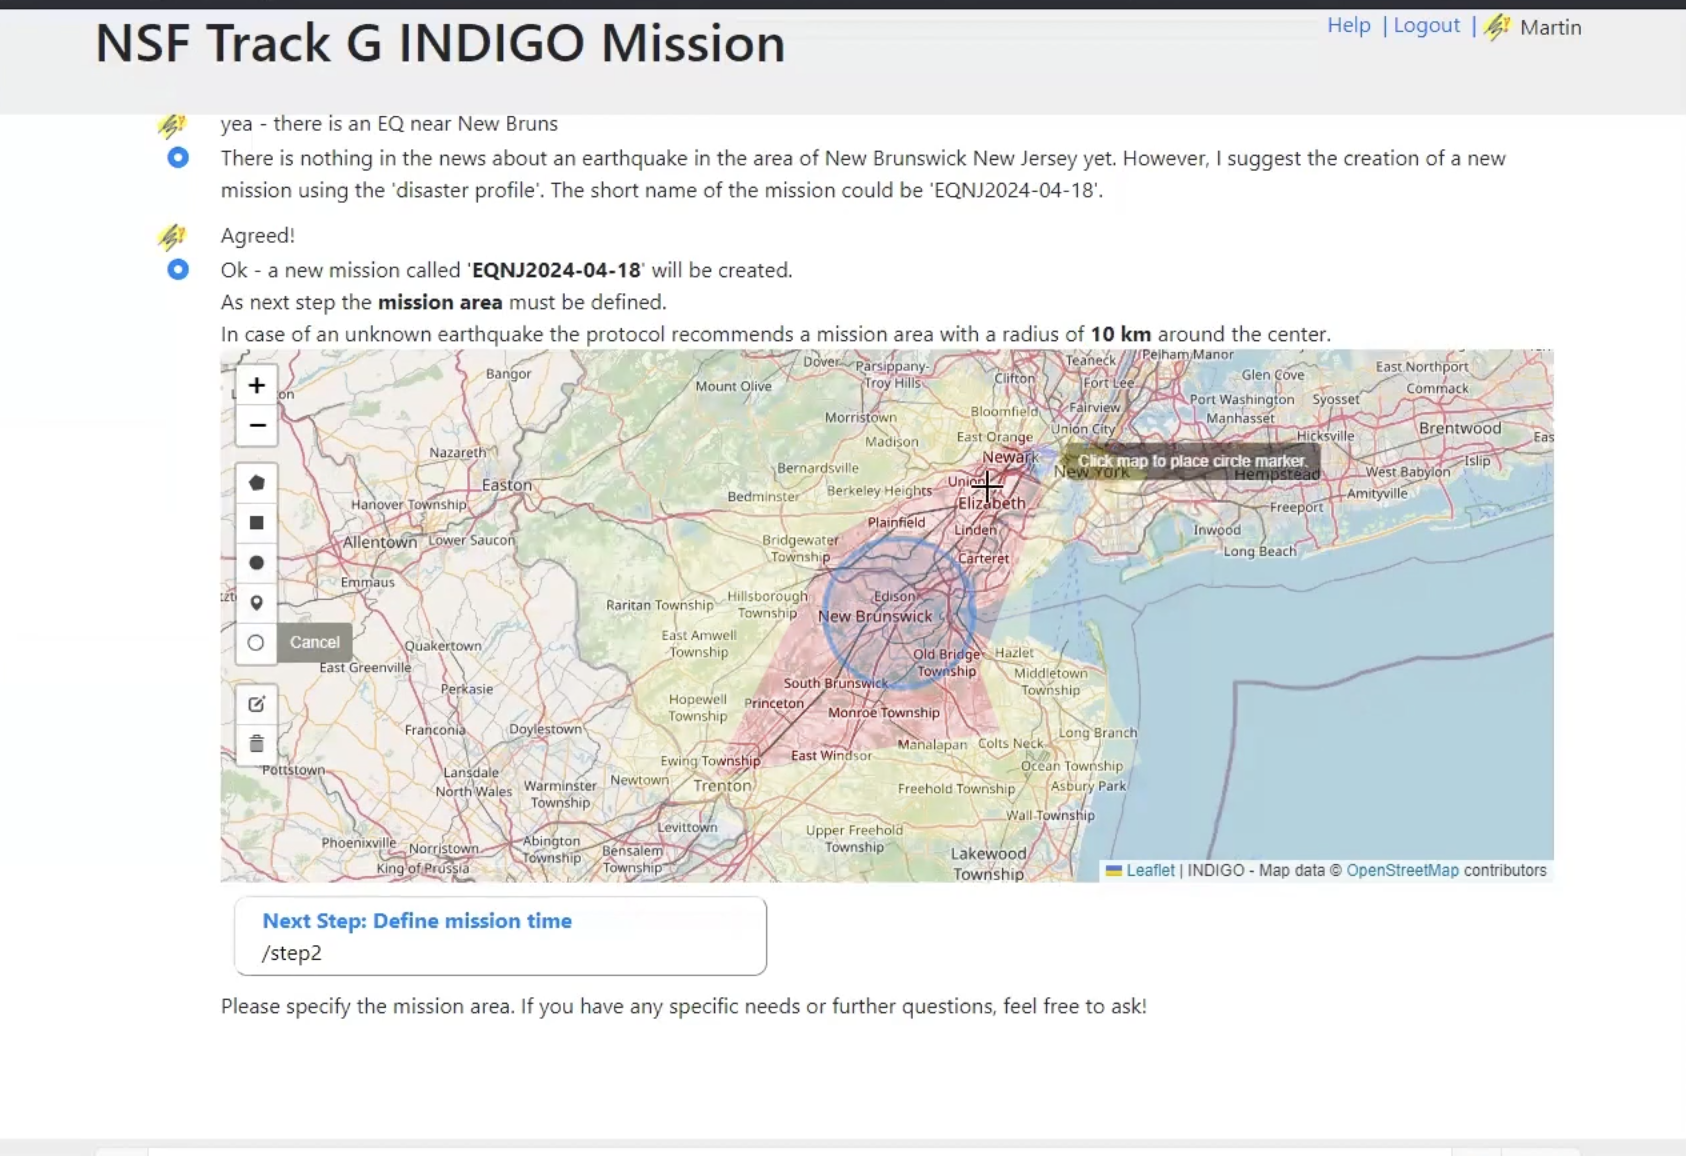Open the OpenStreetMap contributors link
The width and height of the screenshot is (1686, 1156).
1402,871
